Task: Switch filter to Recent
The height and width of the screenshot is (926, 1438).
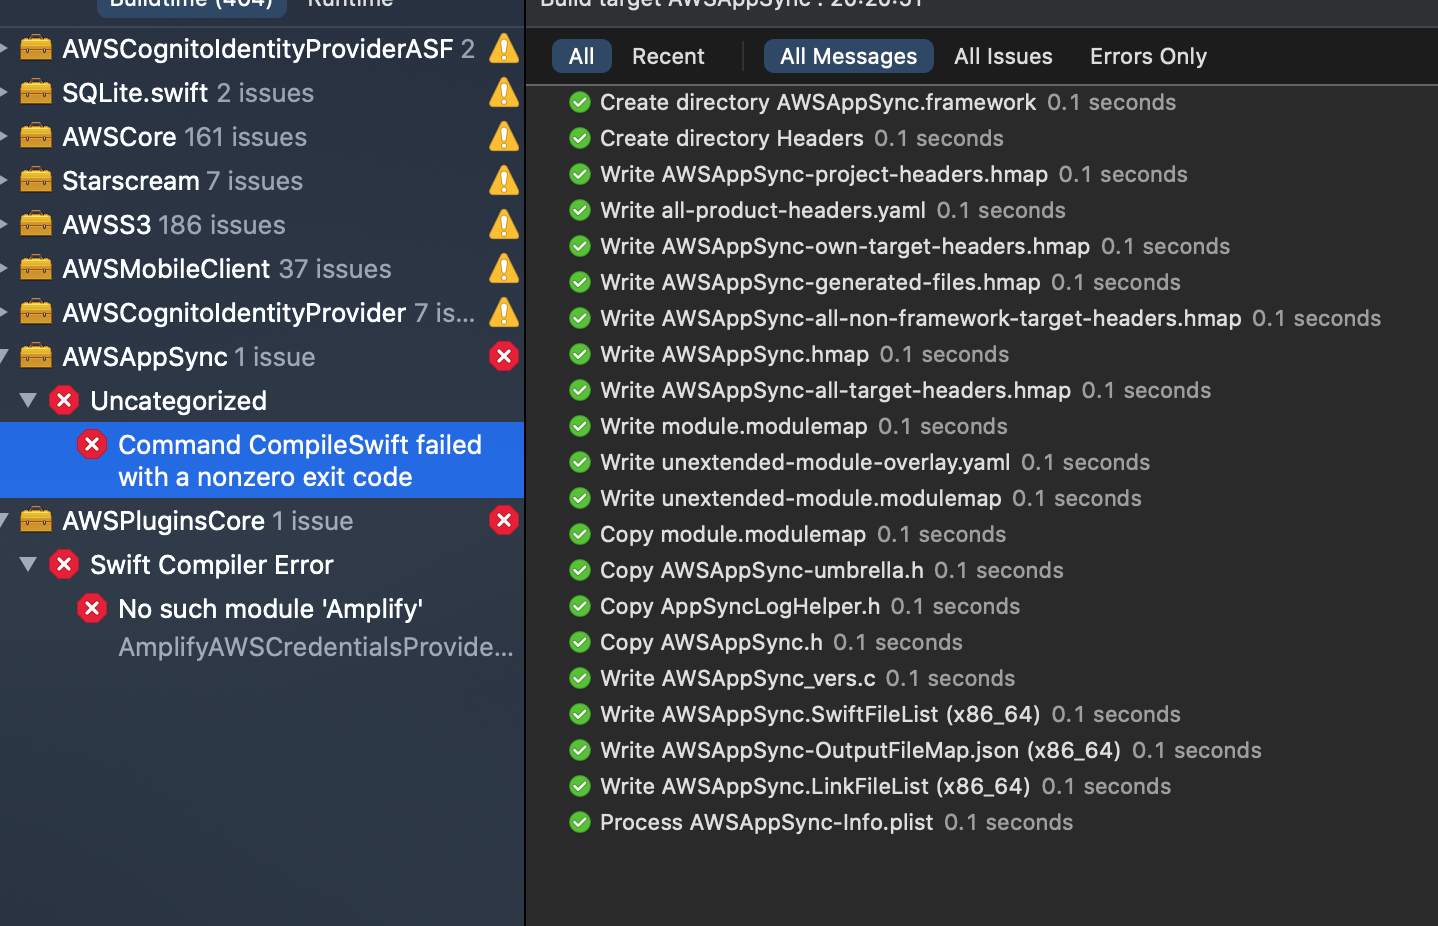Action: (x=668, y=56)
